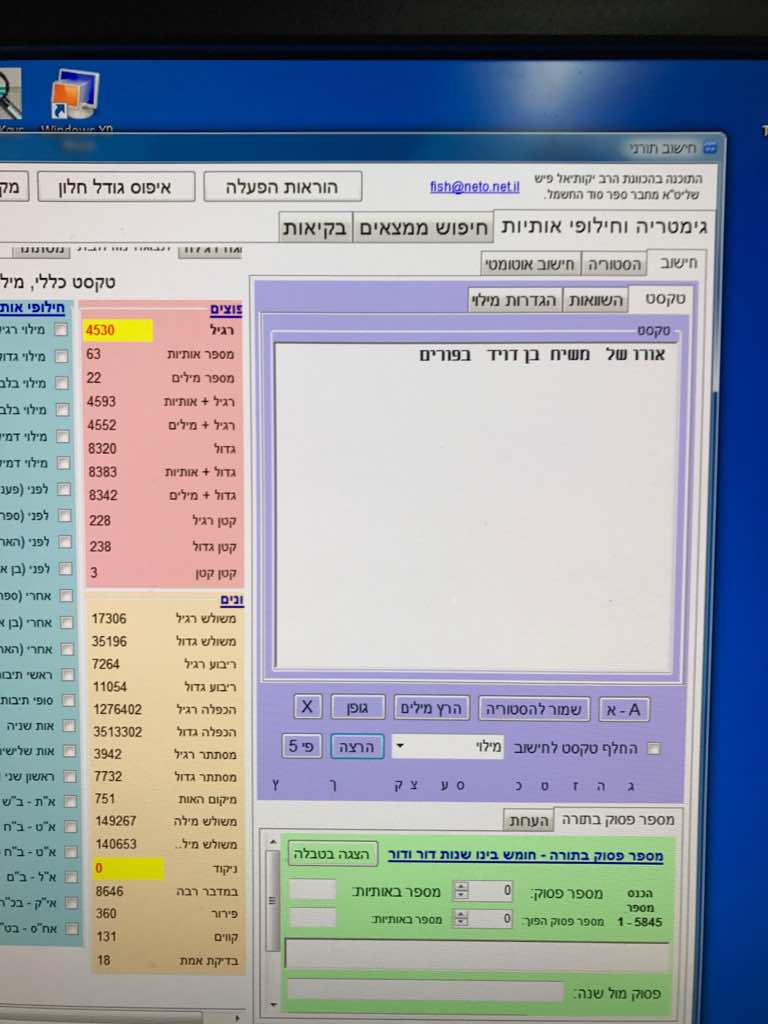Click the גופן font button
Screen dimensions: 768x1024
click(357, 708)
